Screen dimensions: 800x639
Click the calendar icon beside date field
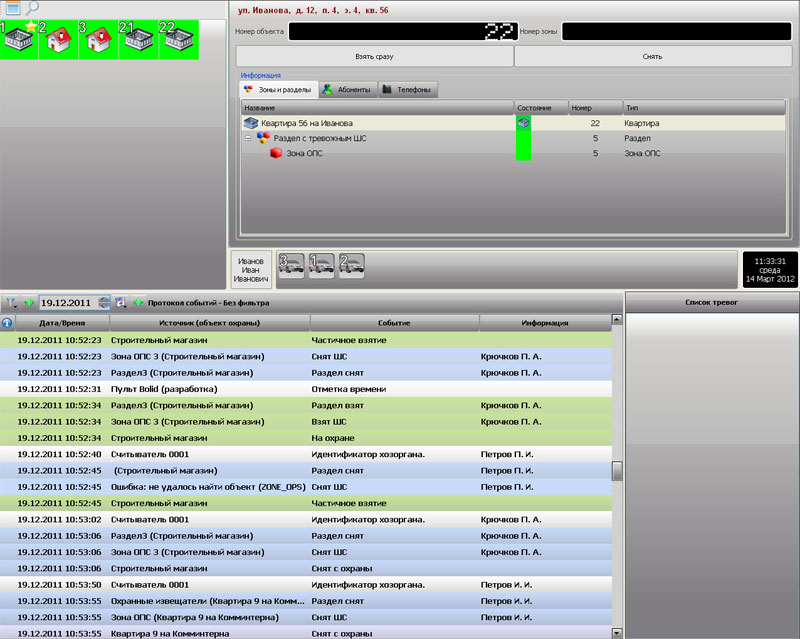[x=121, y=302]
